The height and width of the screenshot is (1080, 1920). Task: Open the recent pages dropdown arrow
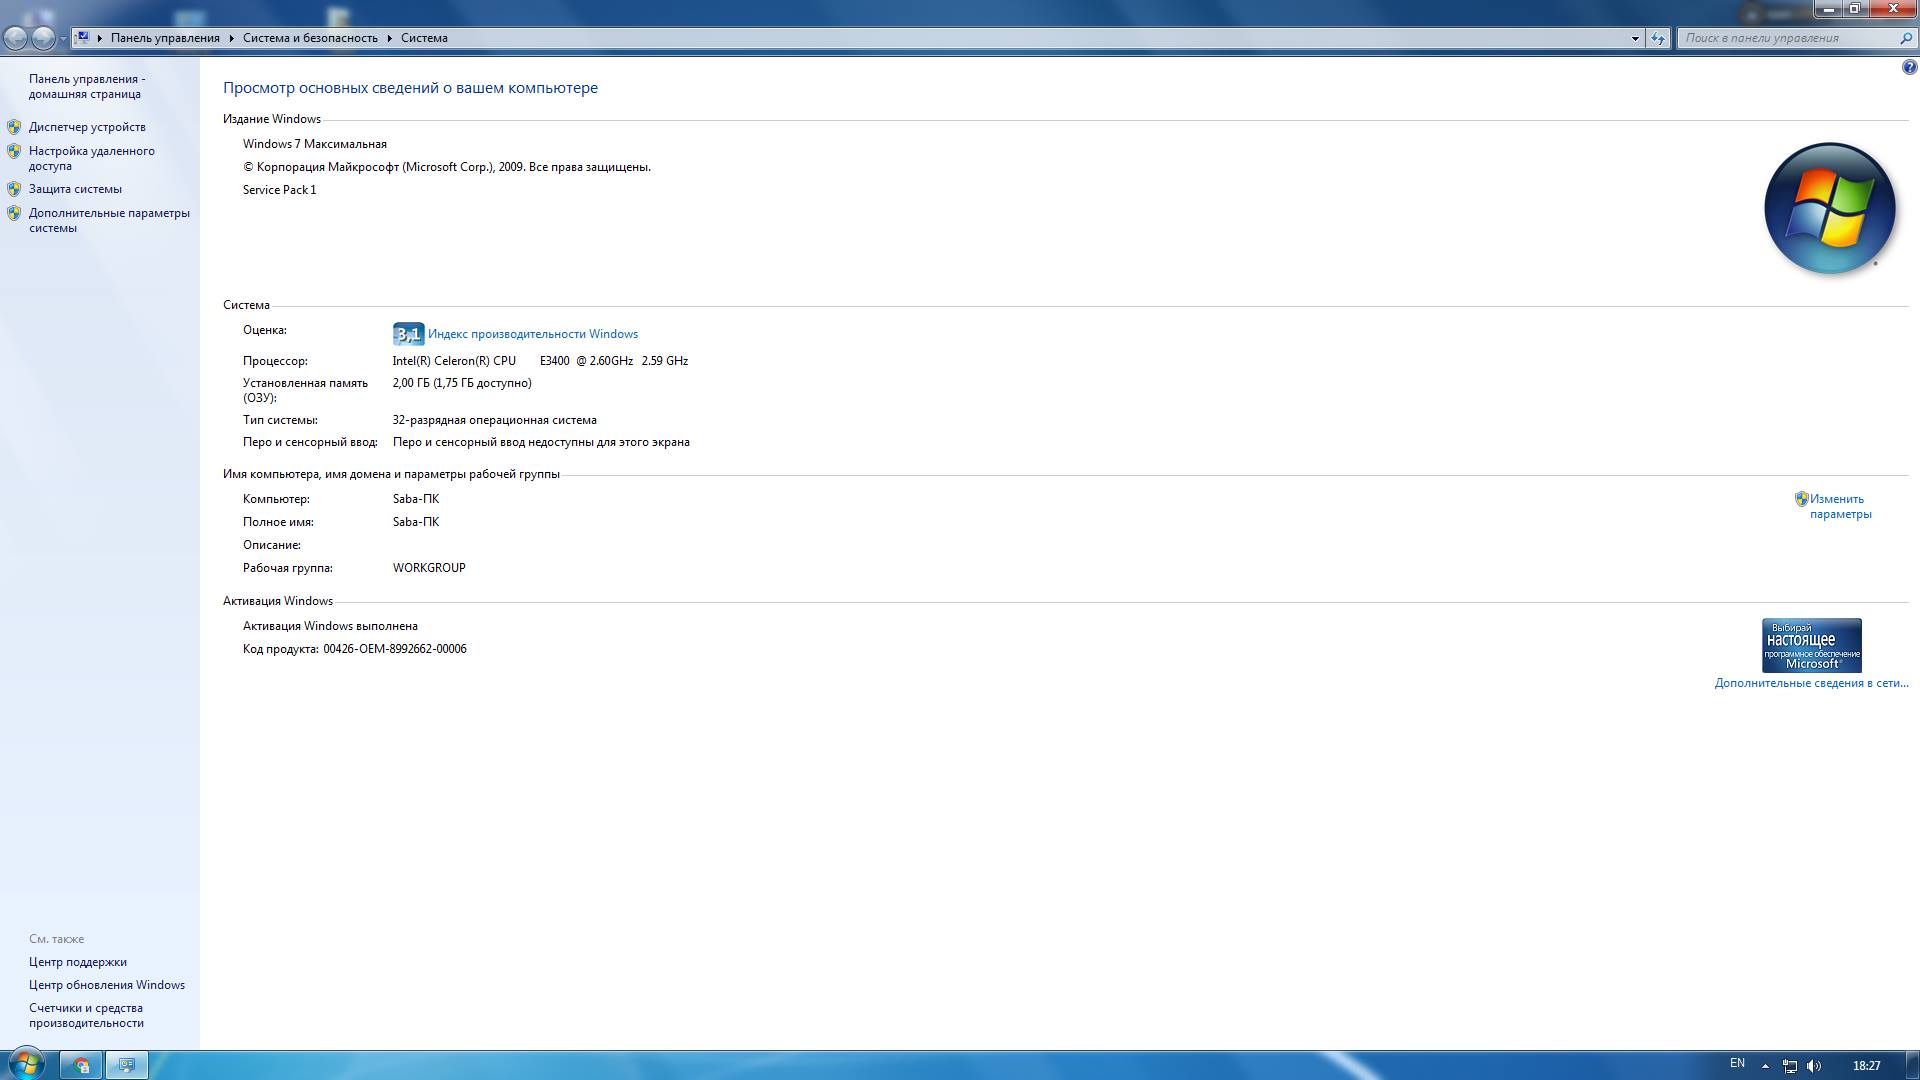click(x=63, y=38)
